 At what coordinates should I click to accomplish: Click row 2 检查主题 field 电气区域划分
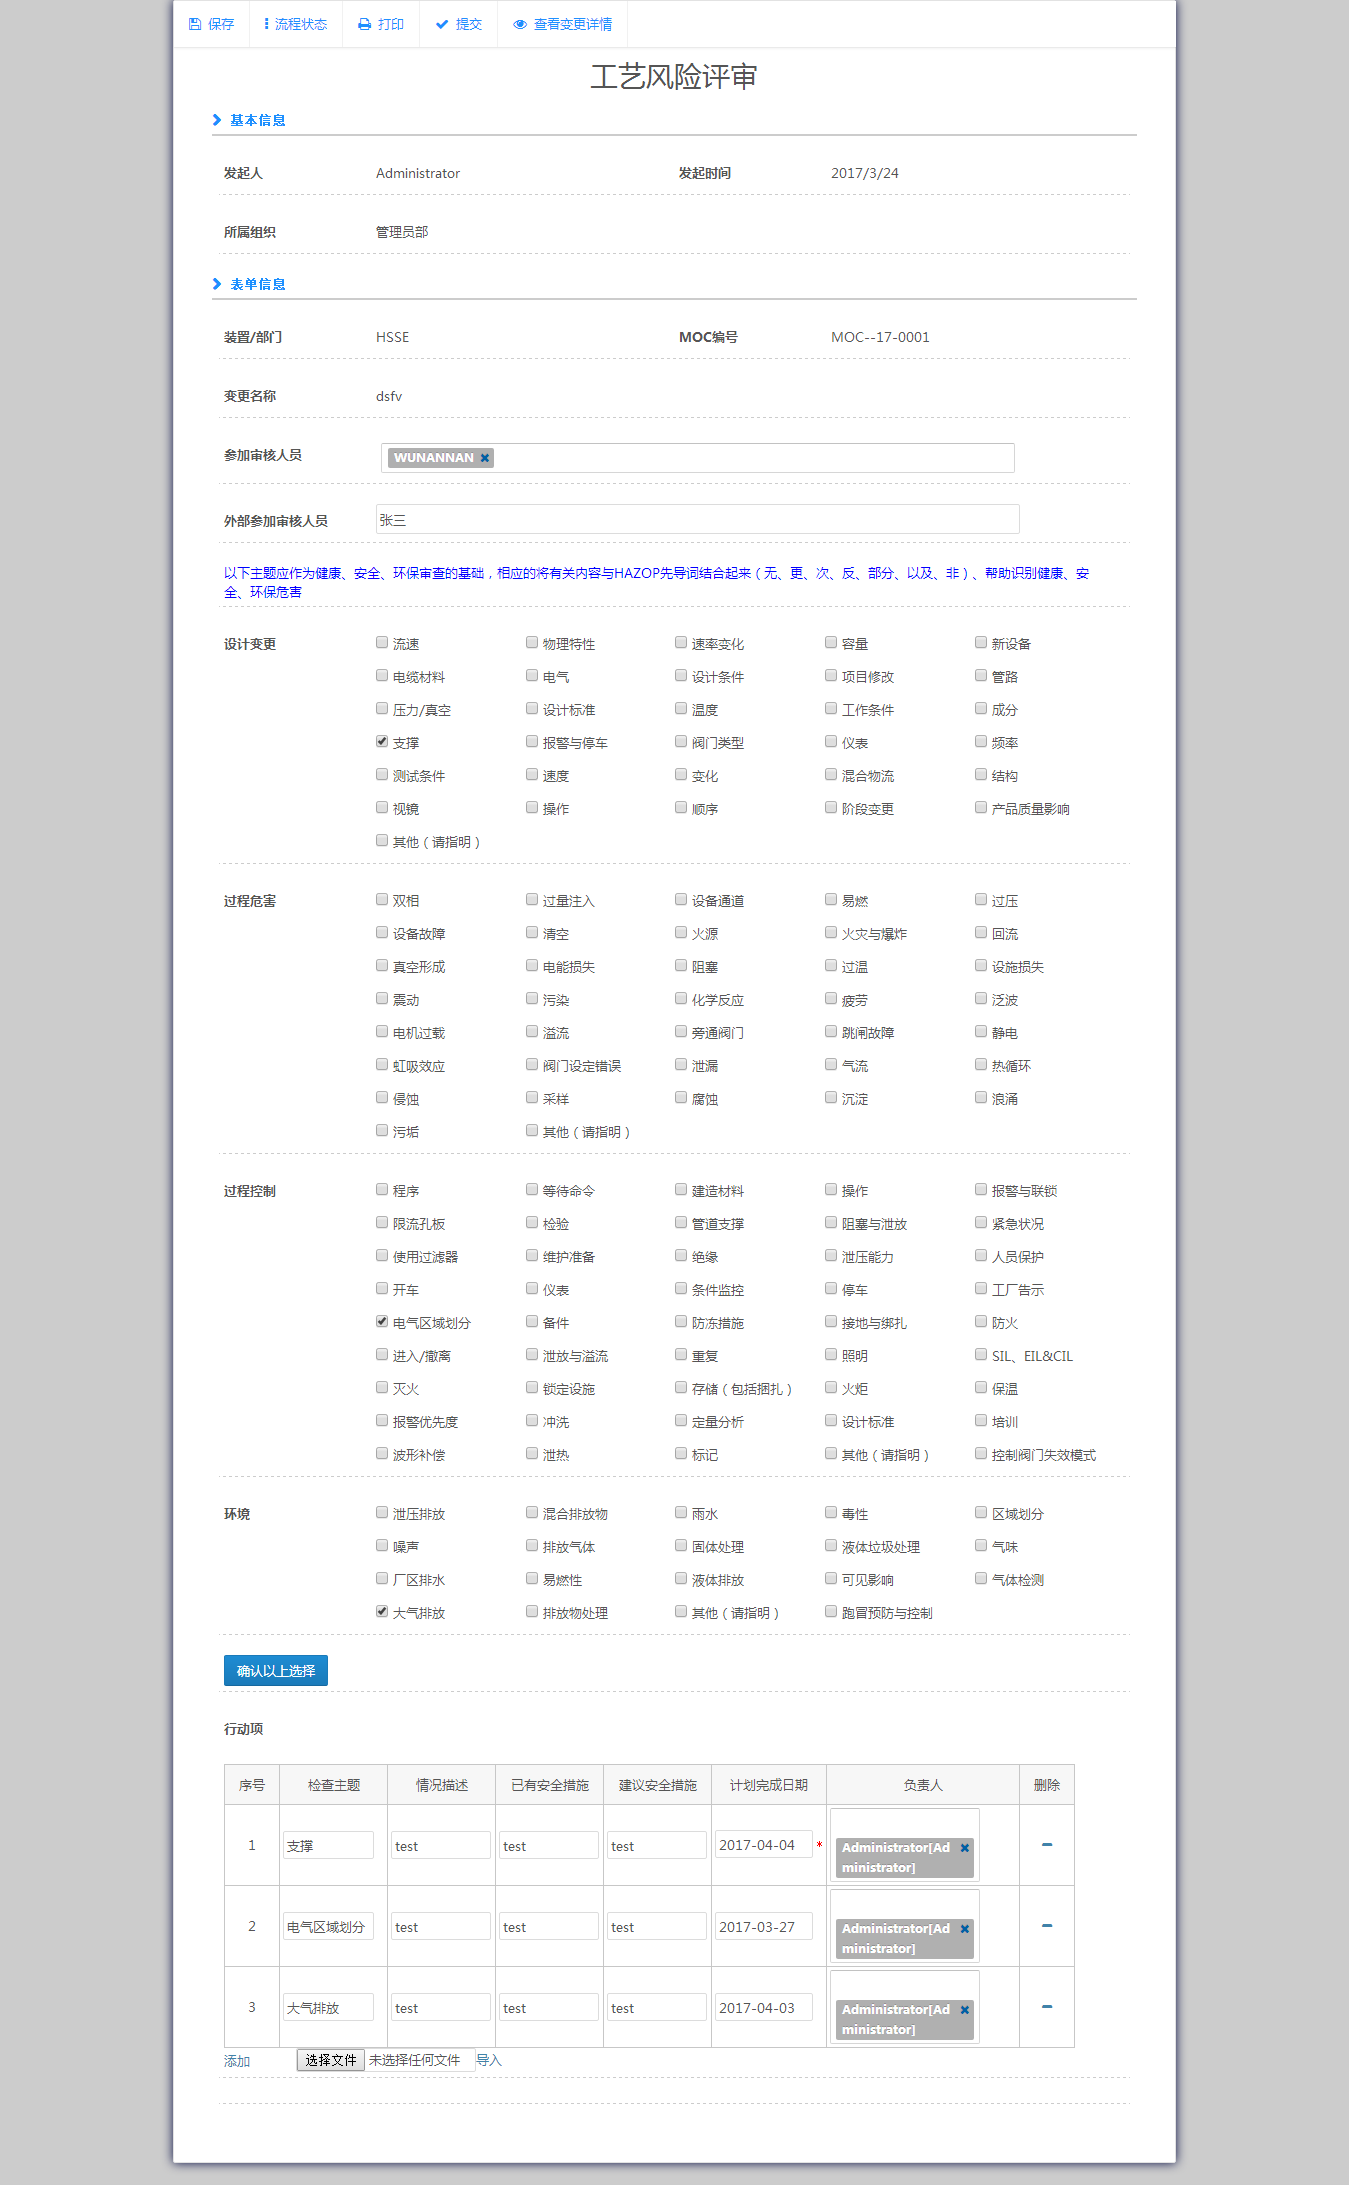(328, 1926)
